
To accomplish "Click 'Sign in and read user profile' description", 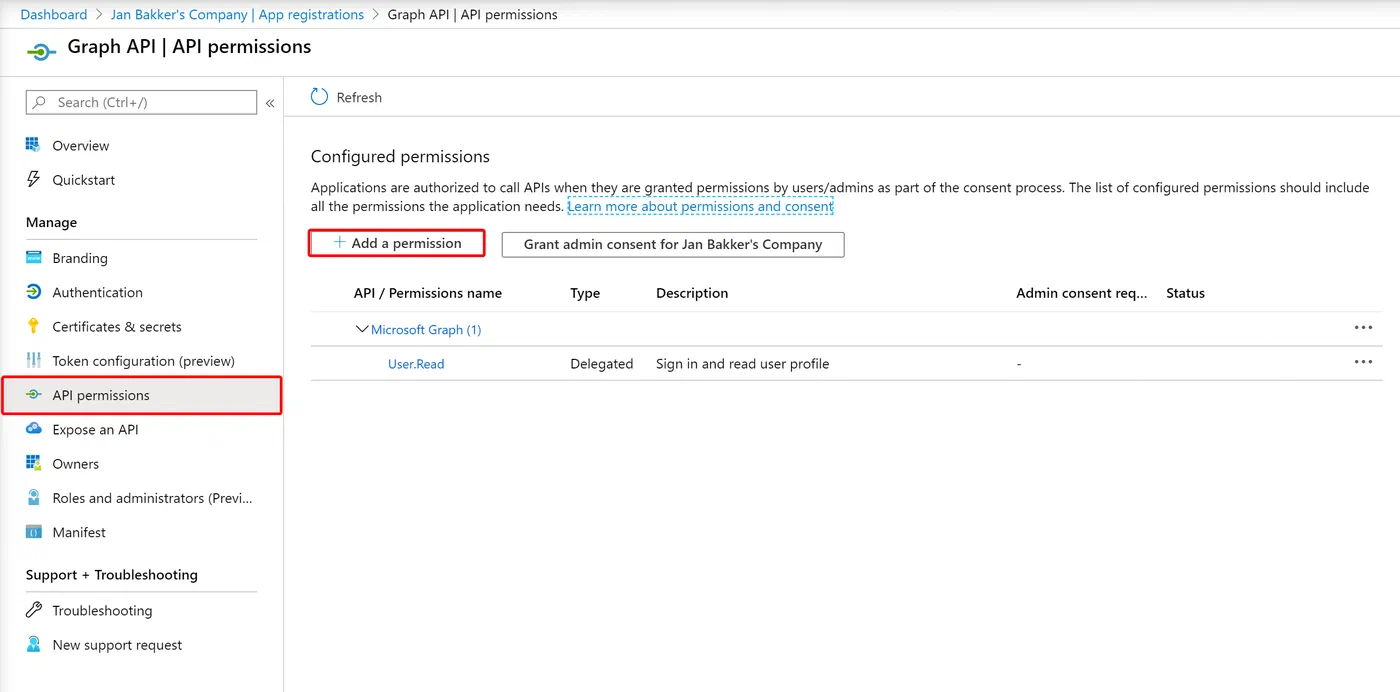I will point(742,364).
